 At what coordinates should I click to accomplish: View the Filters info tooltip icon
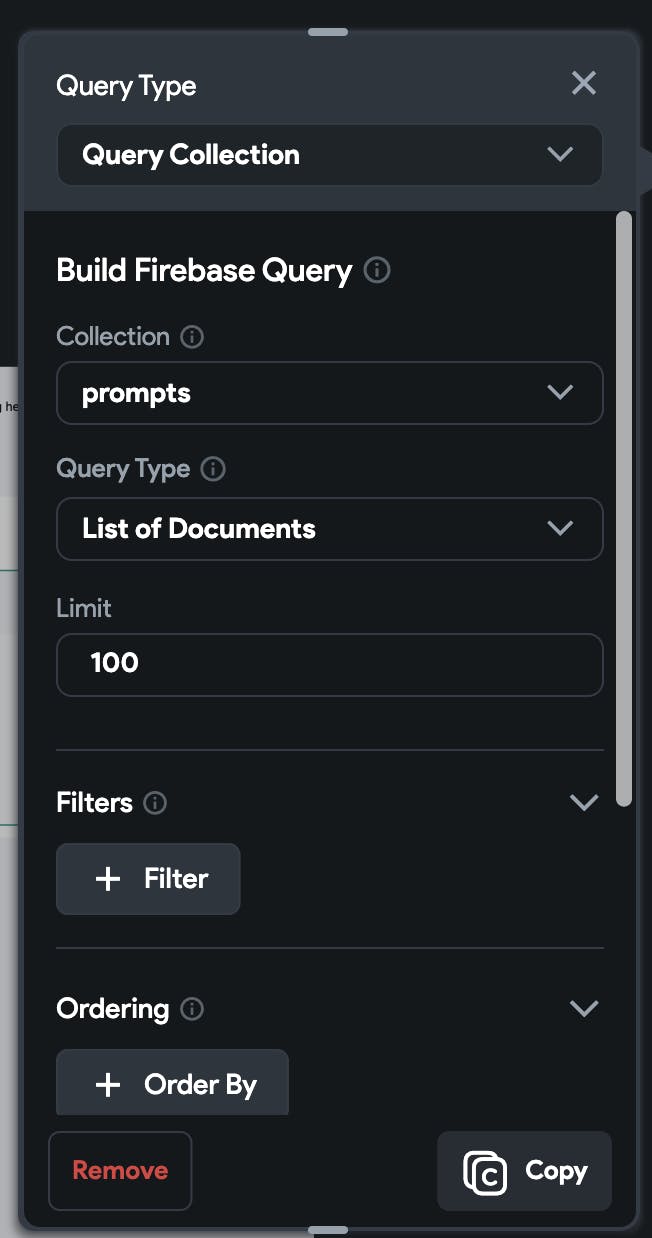click(x=155, y=803)
